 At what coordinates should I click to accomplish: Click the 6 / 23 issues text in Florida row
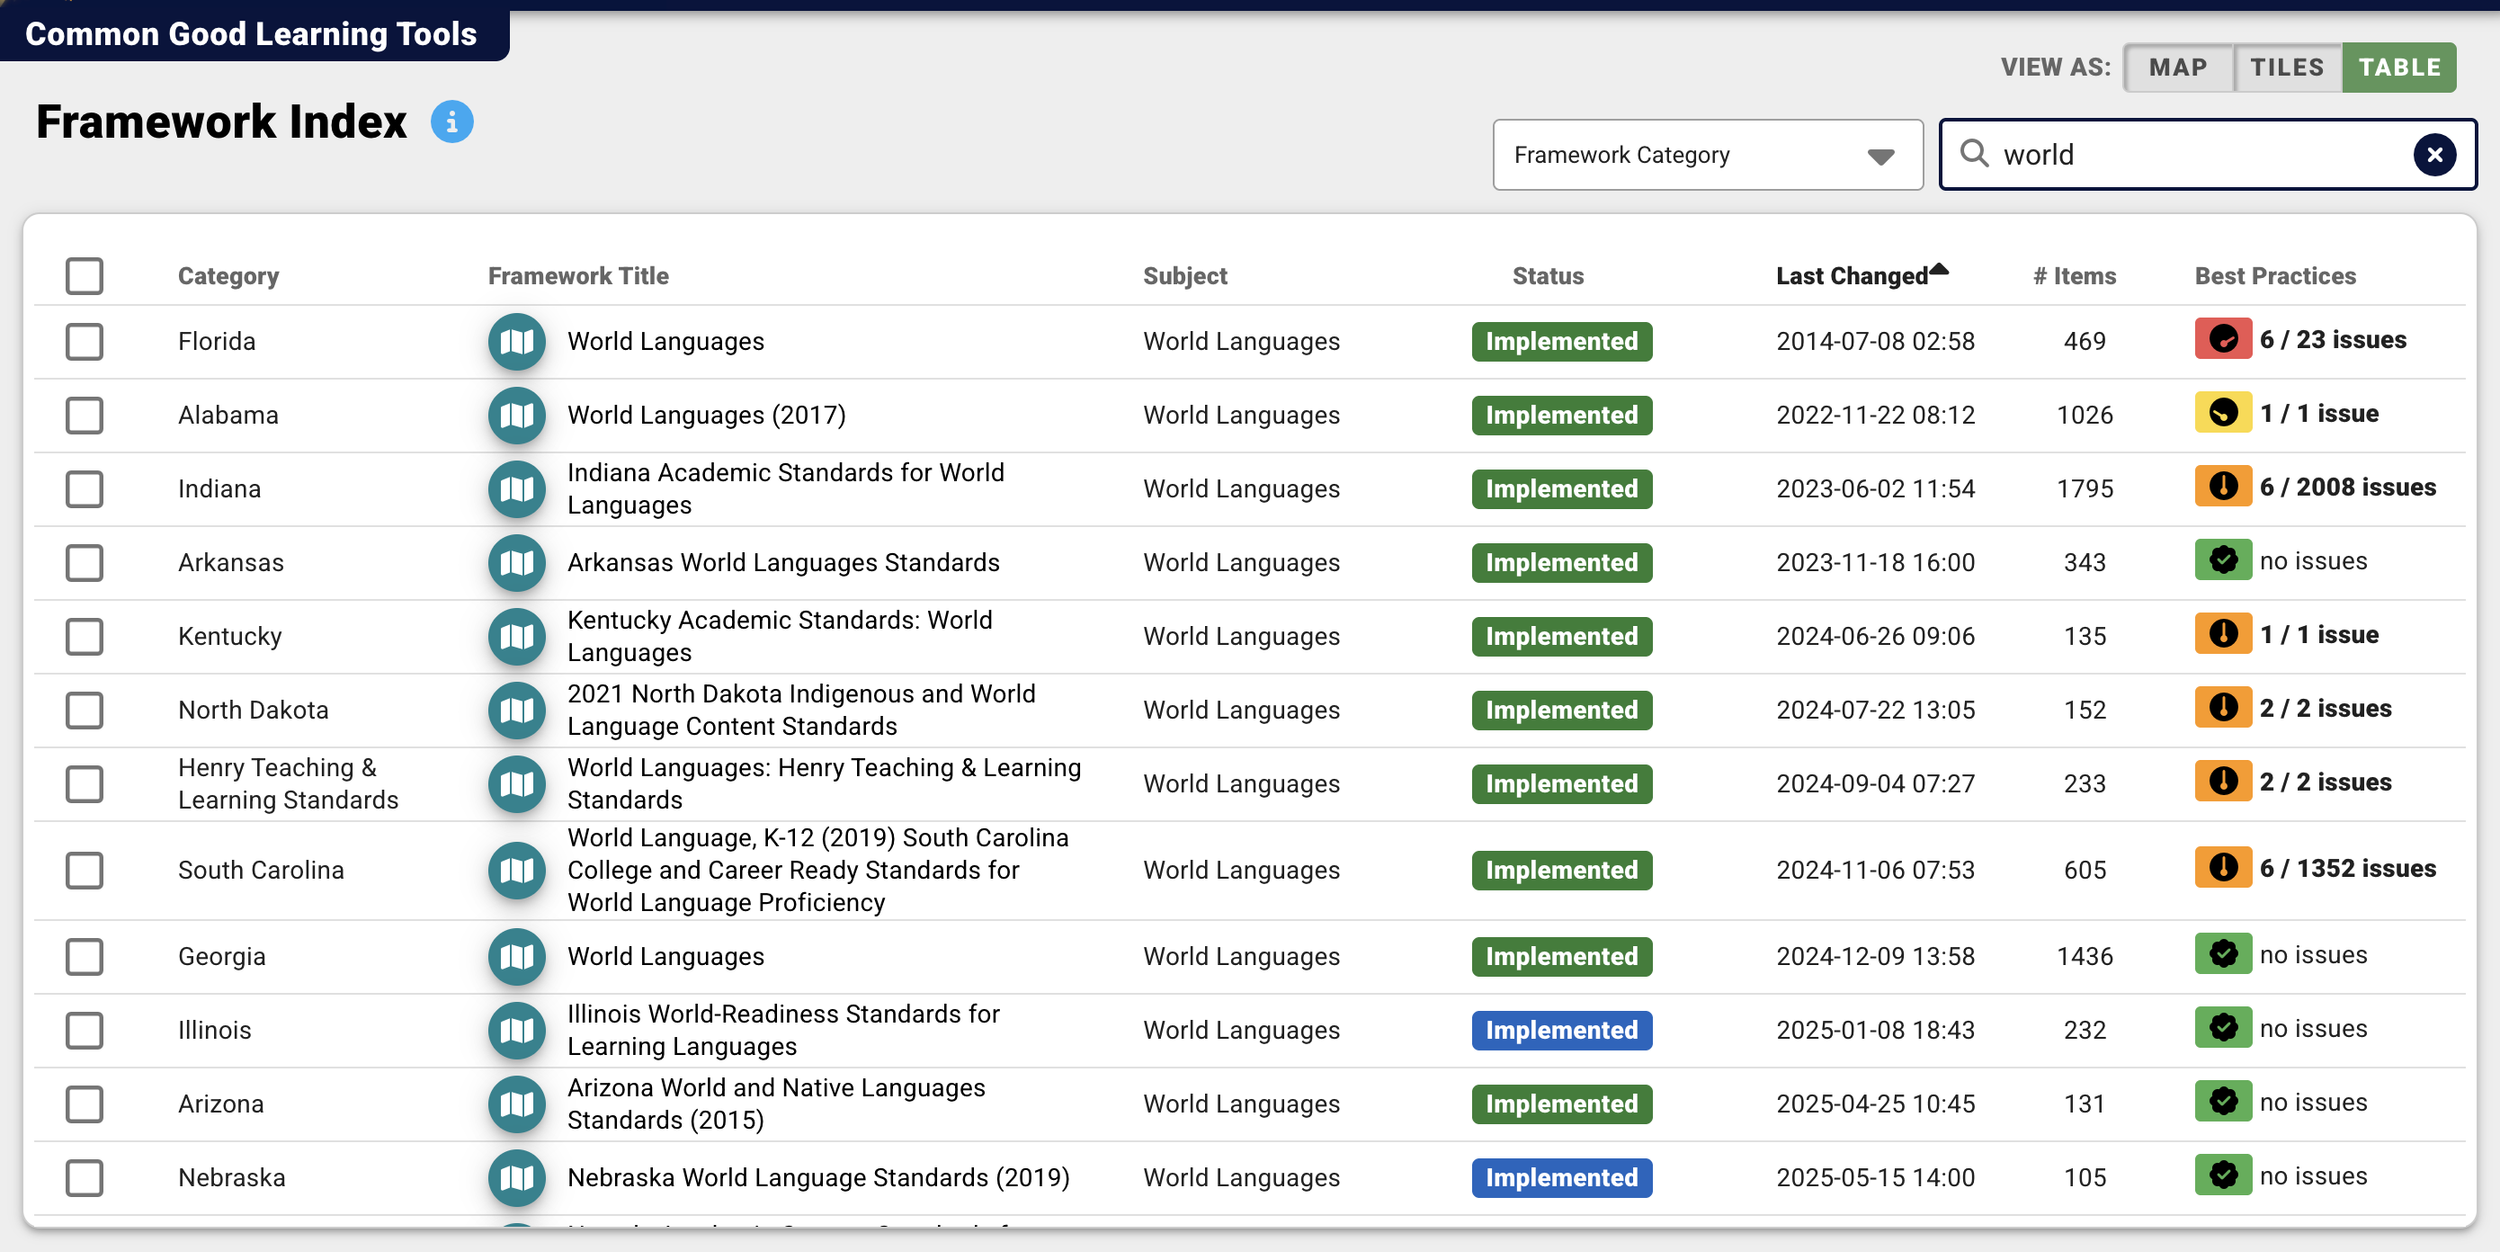pos(2333,339)
